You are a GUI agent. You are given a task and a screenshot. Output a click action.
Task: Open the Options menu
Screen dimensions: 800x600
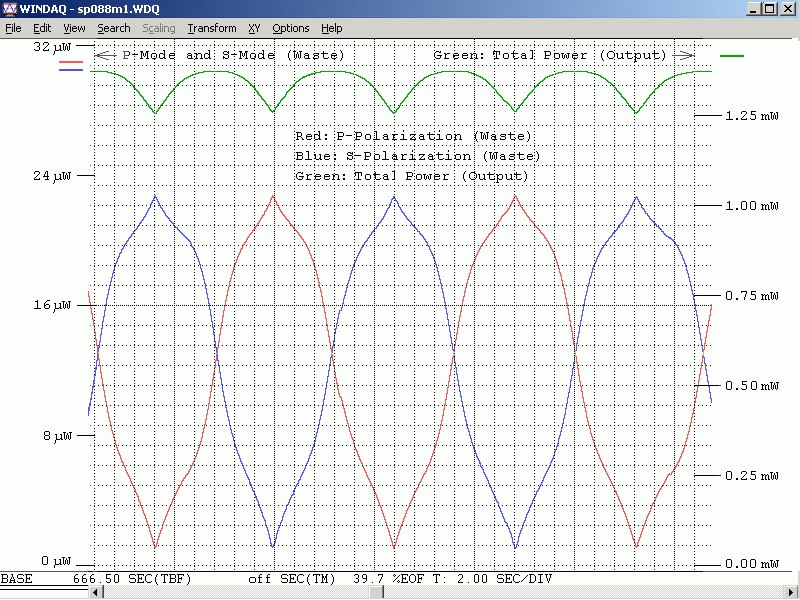(x=291, y=28)
